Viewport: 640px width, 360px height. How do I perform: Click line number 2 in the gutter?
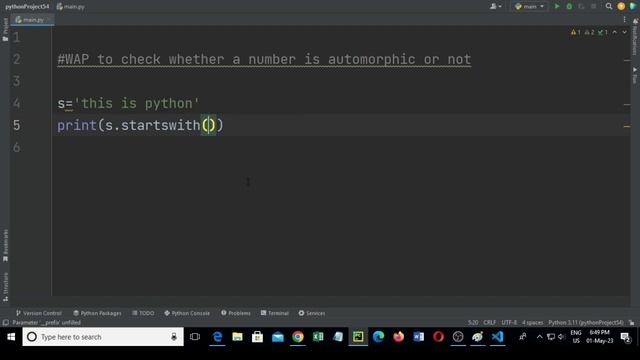[x=16, y=59]
